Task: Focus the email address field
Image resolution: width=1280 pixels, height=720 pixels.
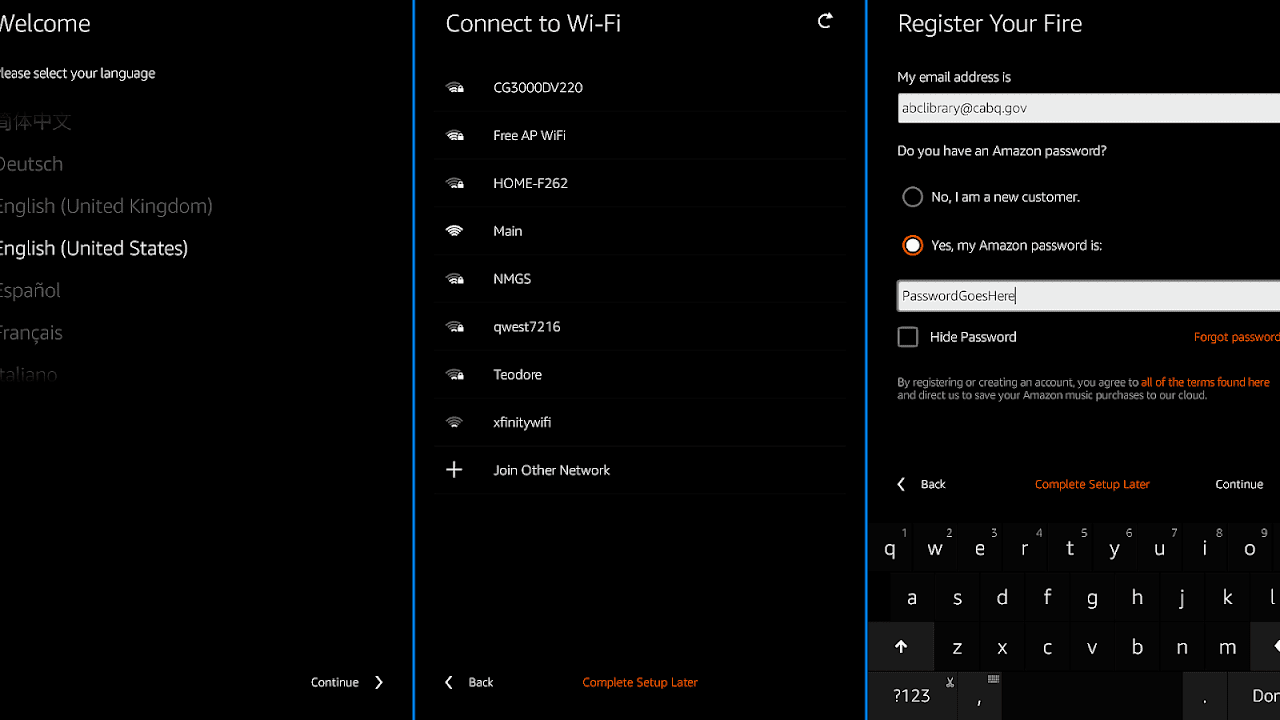Action: [x=1089, y=108]
